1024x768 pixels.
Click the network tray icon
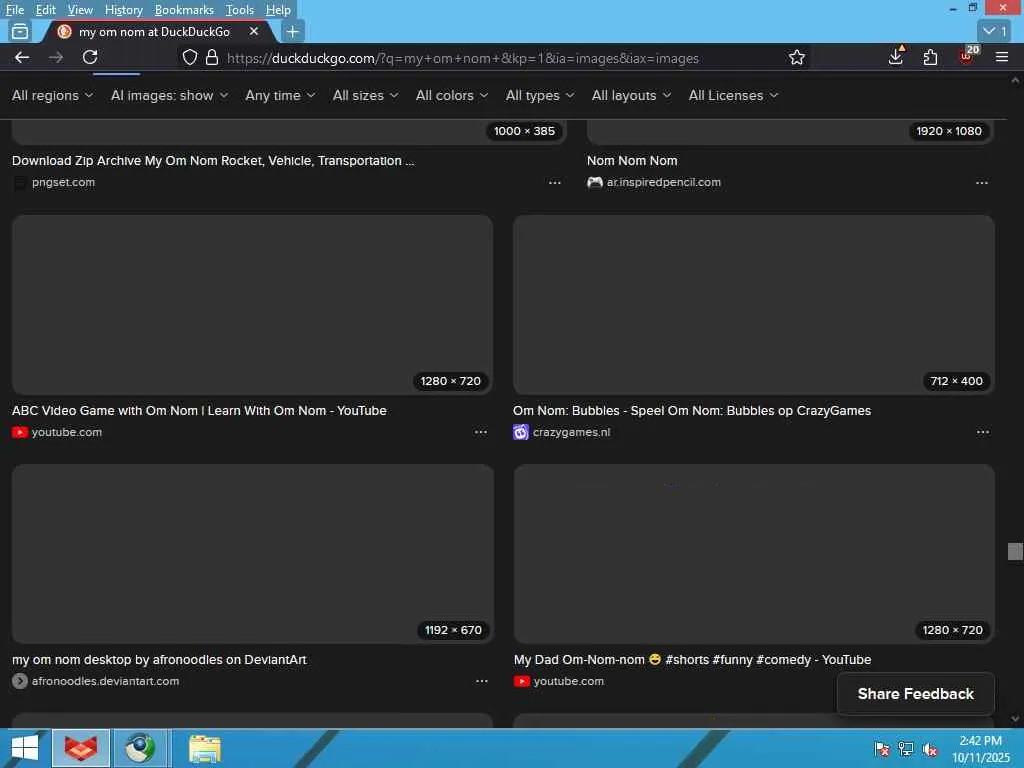point(906,749)
